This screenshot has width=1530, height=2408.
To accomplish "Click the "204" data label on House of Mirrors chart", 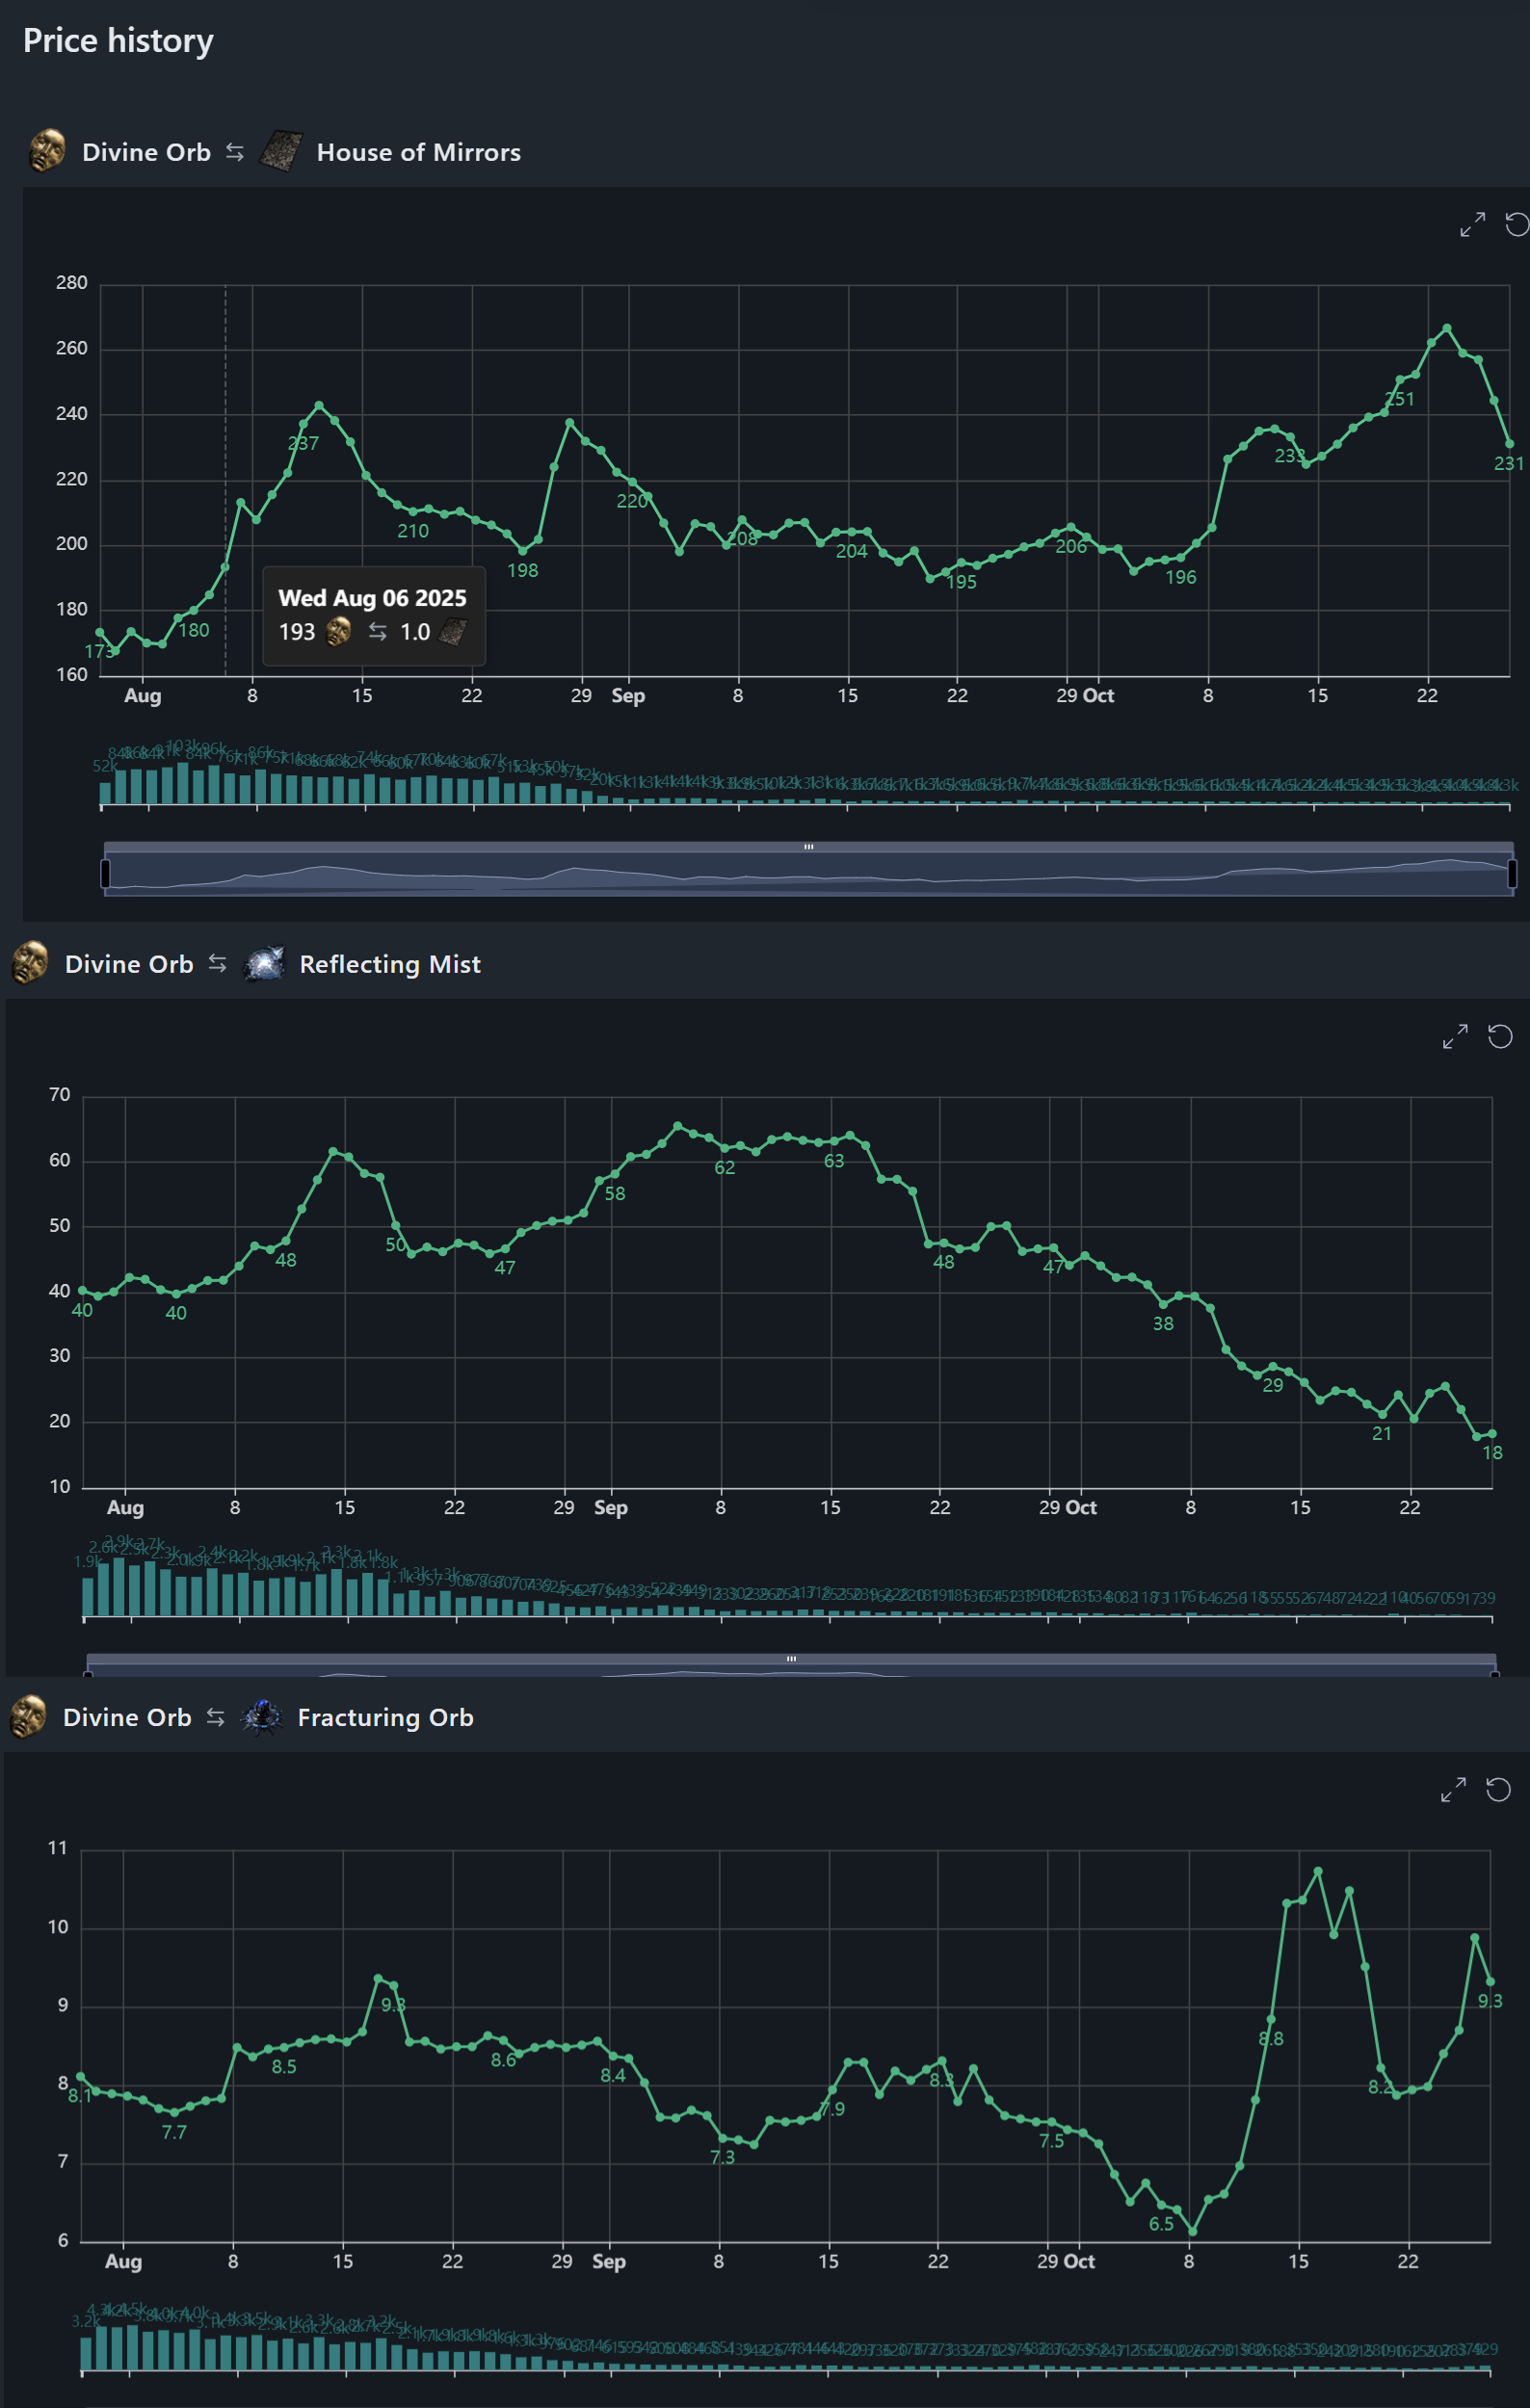I will point(852,551).
